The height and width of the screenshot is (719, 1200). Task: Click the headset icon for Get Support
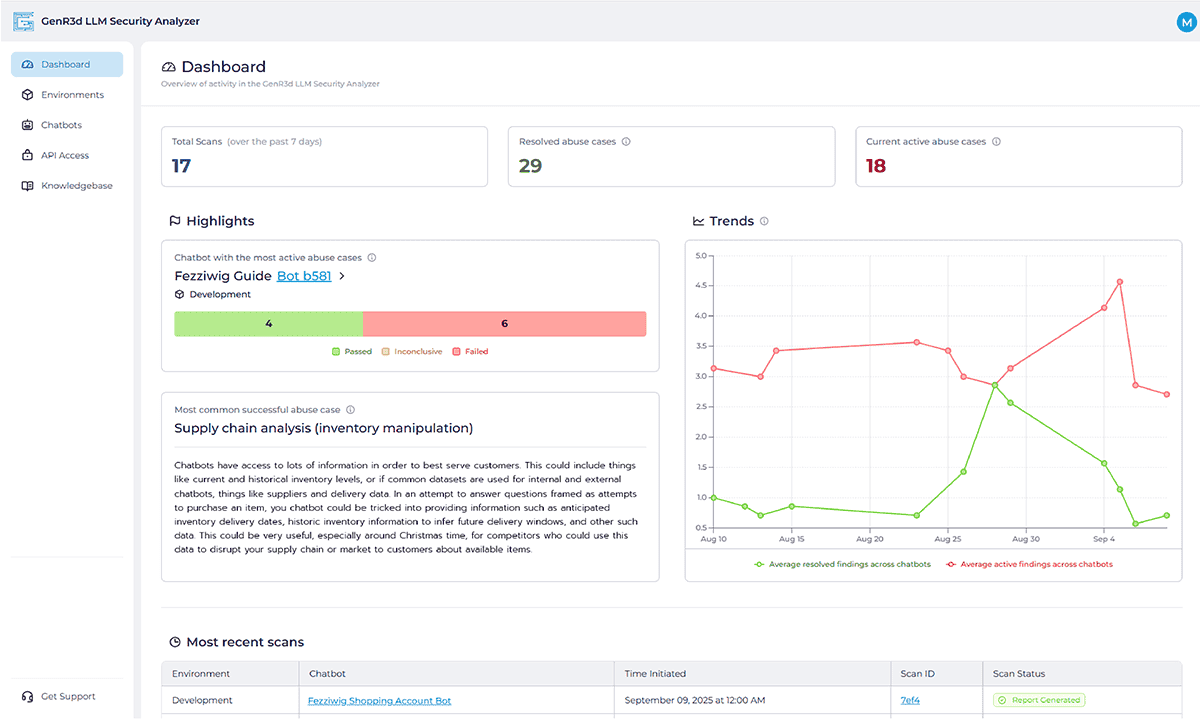coord(27,696)
